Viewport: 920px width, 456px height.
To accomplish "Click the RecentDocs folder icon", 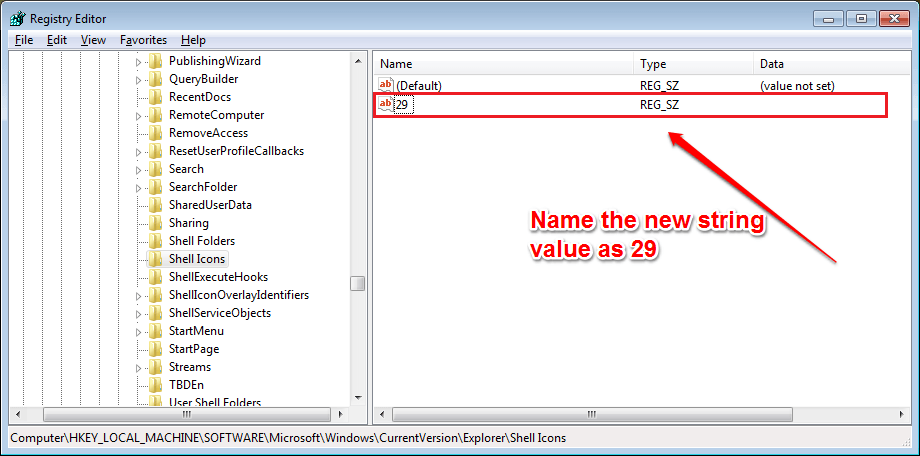I will [155, 97].
